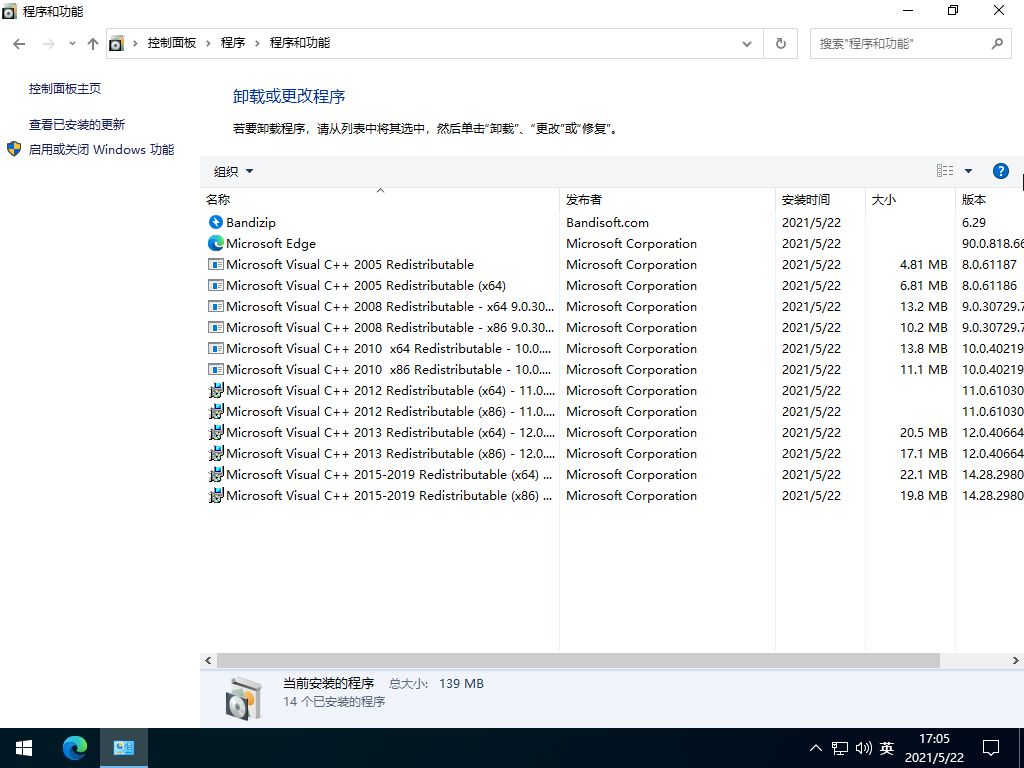This screenshot has height=768, width=1024.
Task: Open the 组织 dropdown menu
Action: tap(231, 171)
